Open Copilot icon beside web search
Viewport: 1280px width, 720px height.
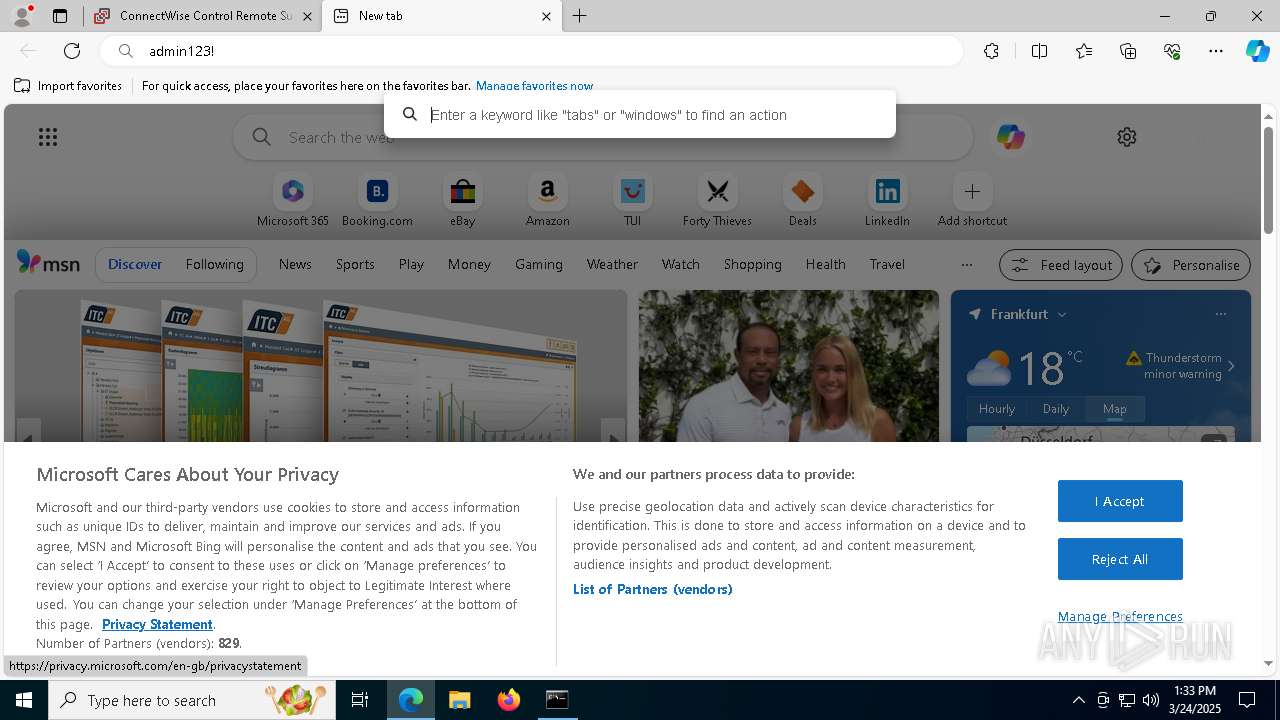[1010, 137]
